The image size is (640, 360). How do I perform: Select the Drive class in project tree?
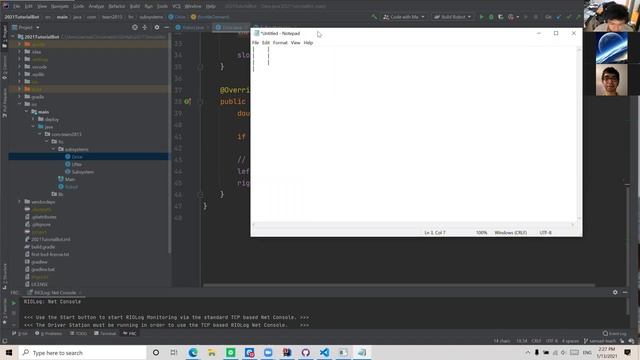tap(77, 157)
